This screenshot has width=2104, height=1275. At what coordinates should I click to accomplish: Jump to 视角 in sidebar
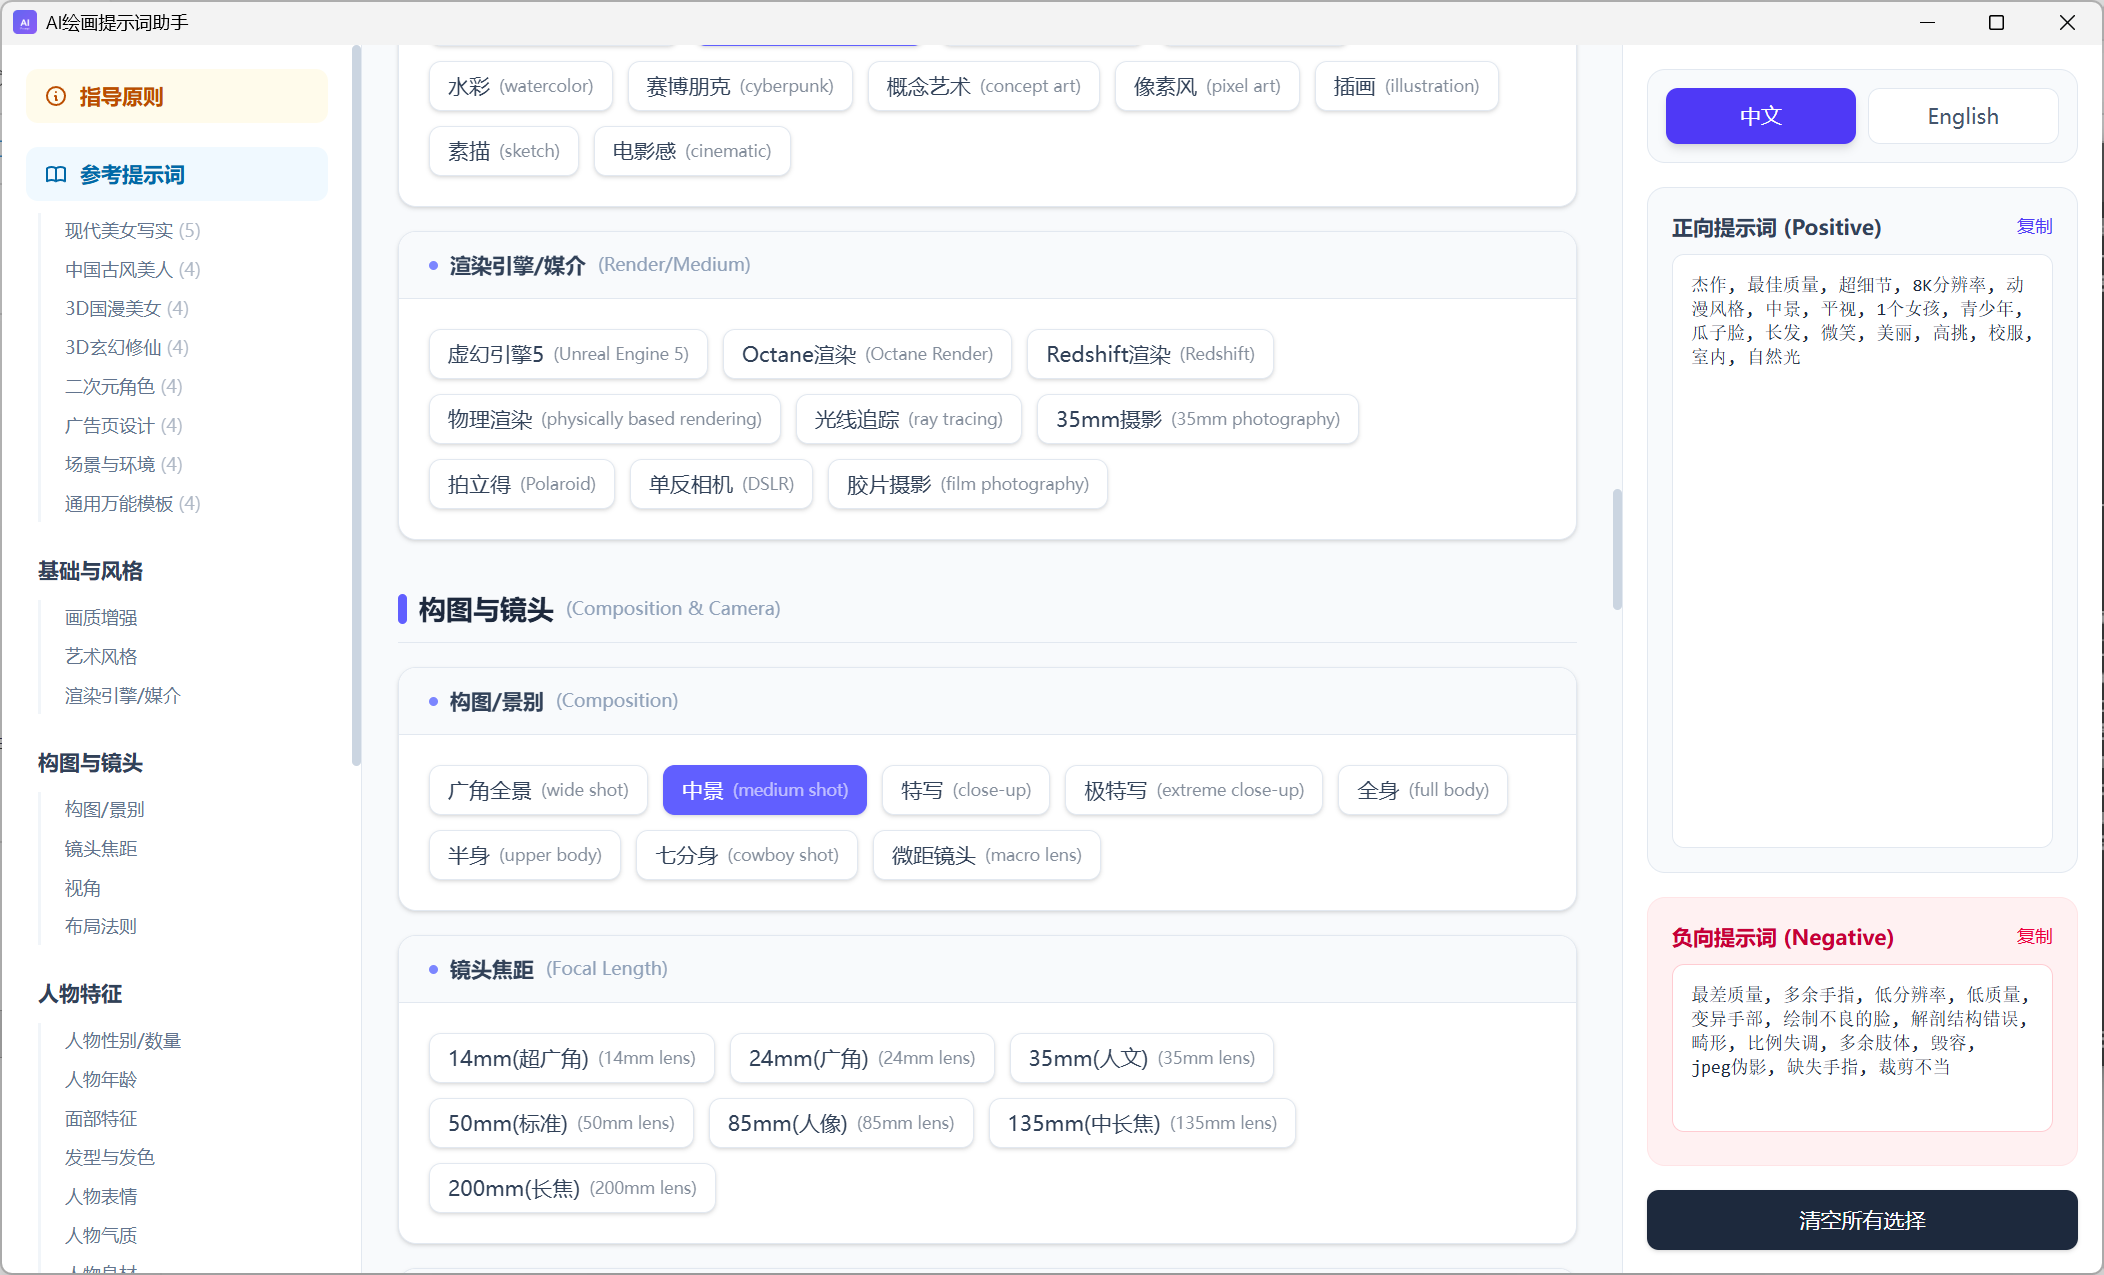tap(83, 888)
